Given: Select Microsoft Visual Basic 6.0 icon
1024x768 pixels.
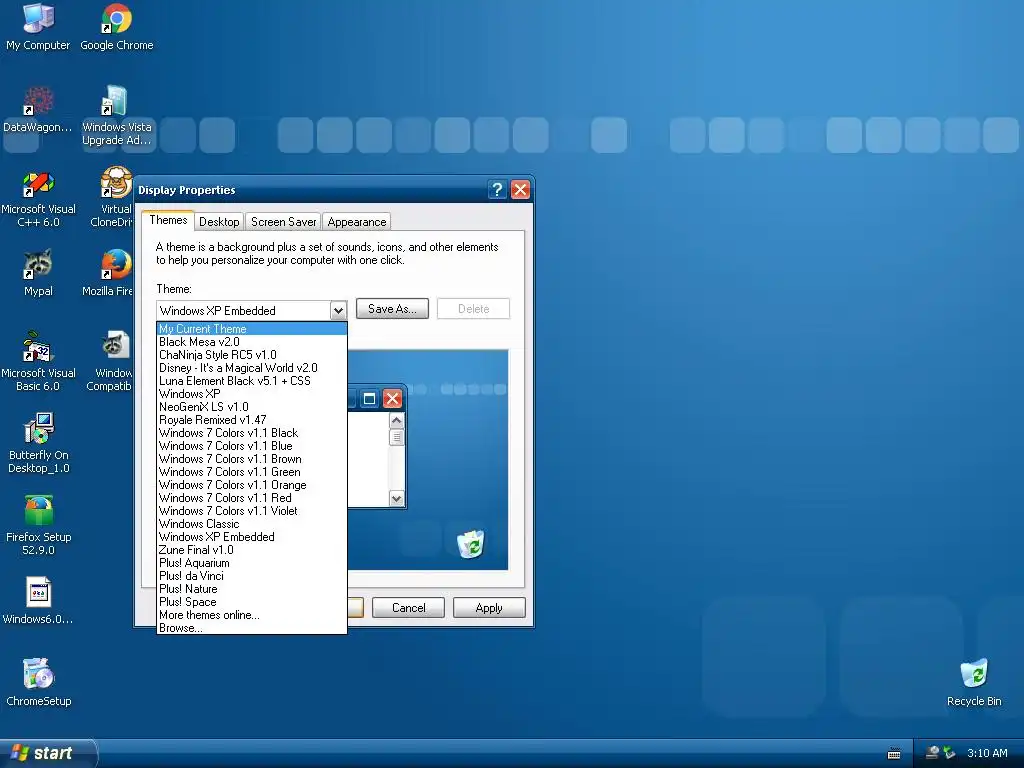Looking at the screenshot, I should tap(38, 362).
